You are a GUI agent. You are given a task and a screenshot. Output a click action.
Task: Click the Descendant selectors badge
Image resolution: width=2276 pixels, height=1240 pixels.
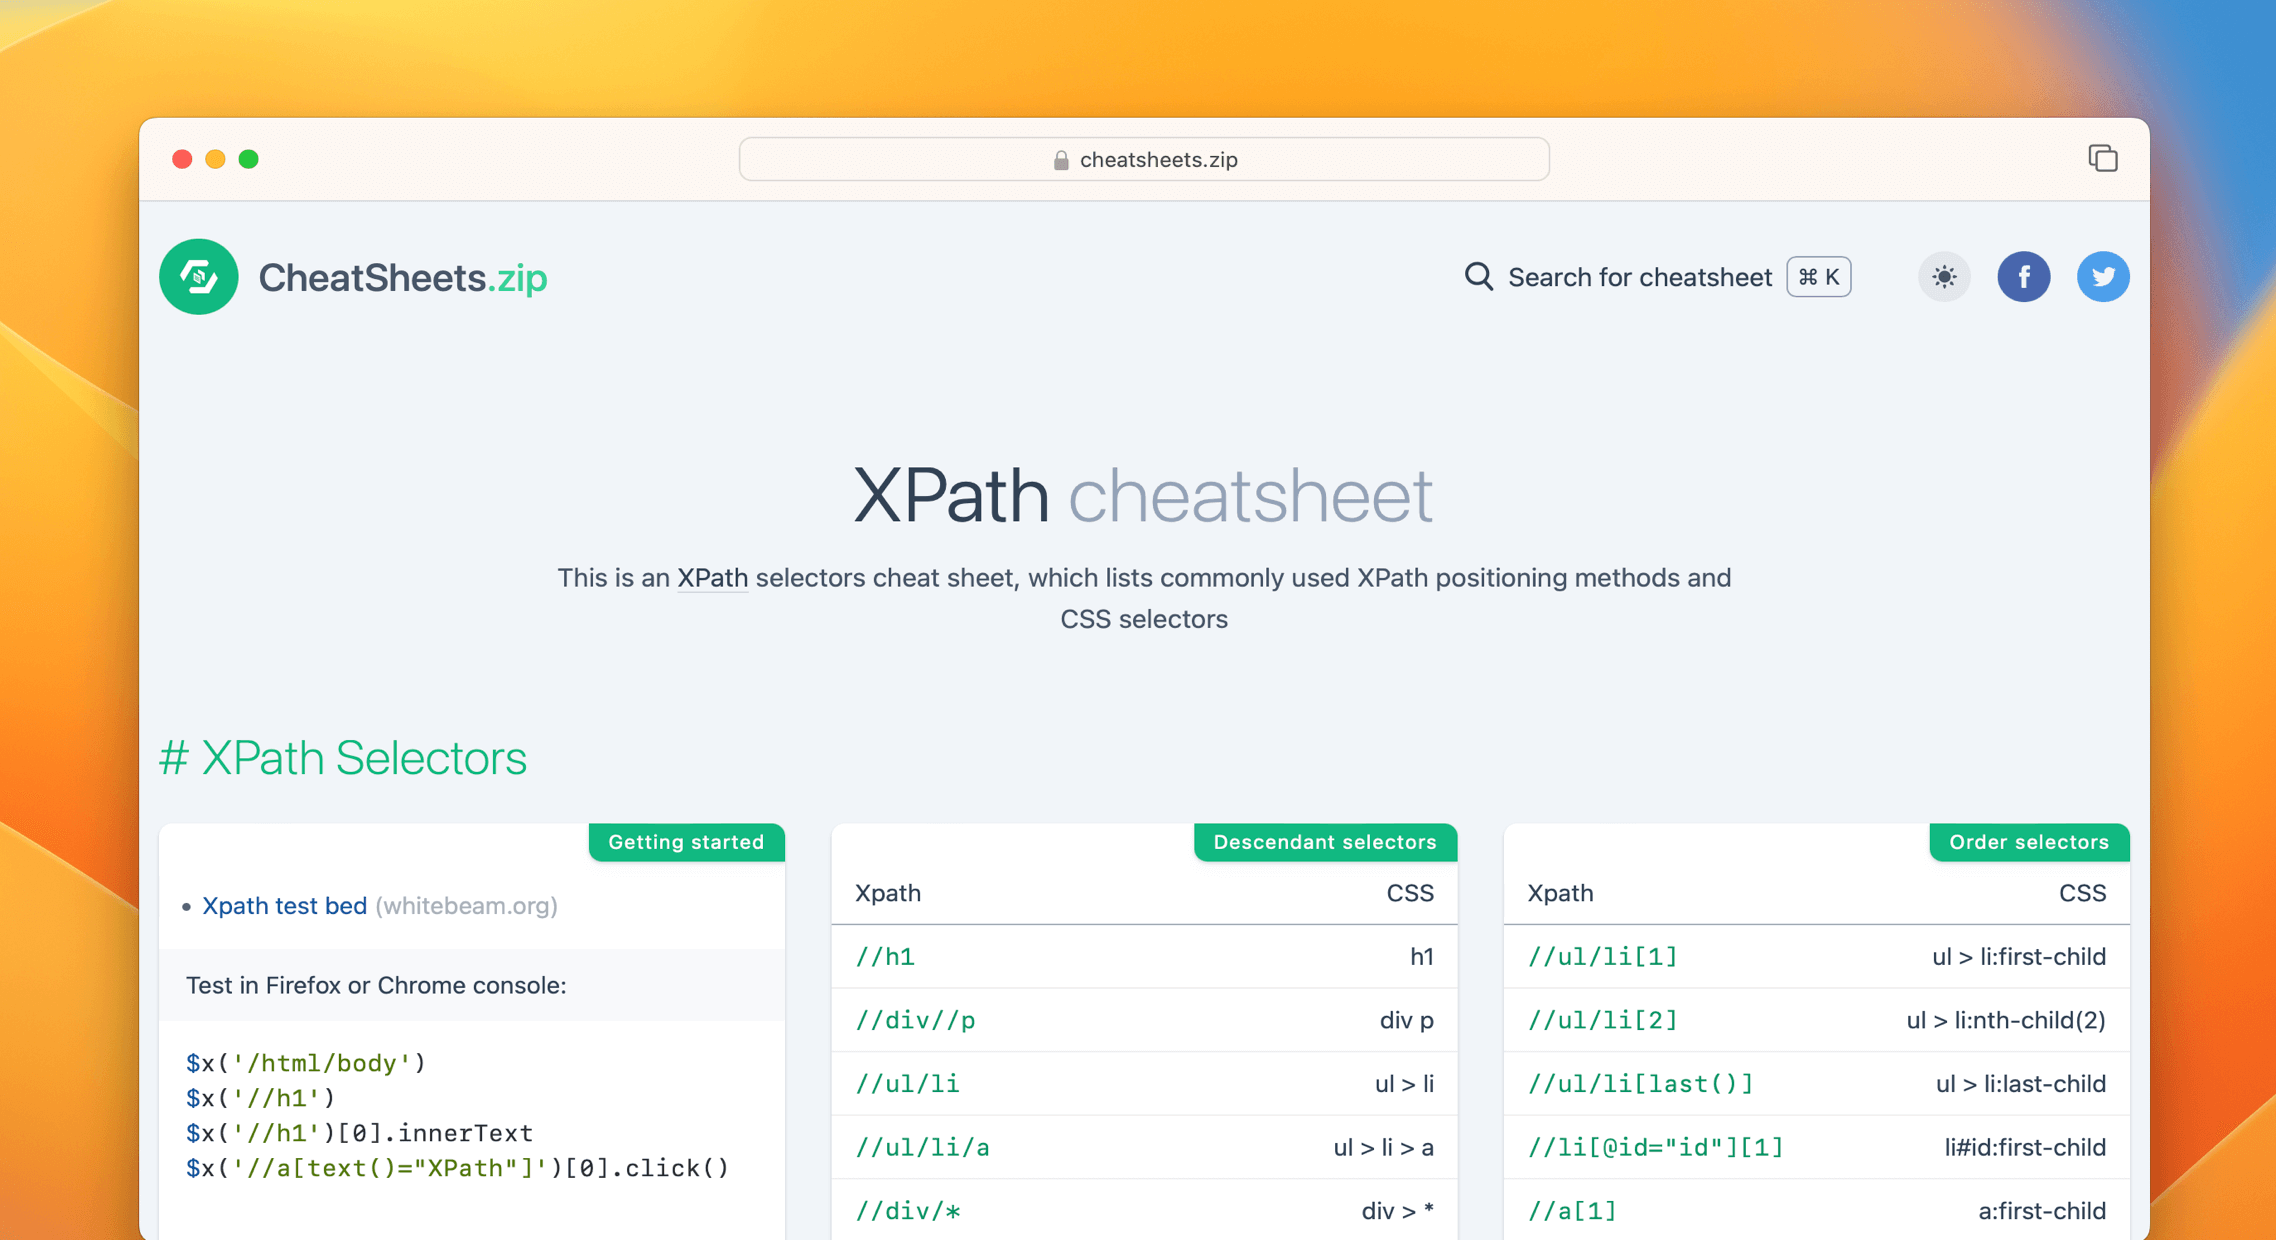click(x=1325, y=842)
